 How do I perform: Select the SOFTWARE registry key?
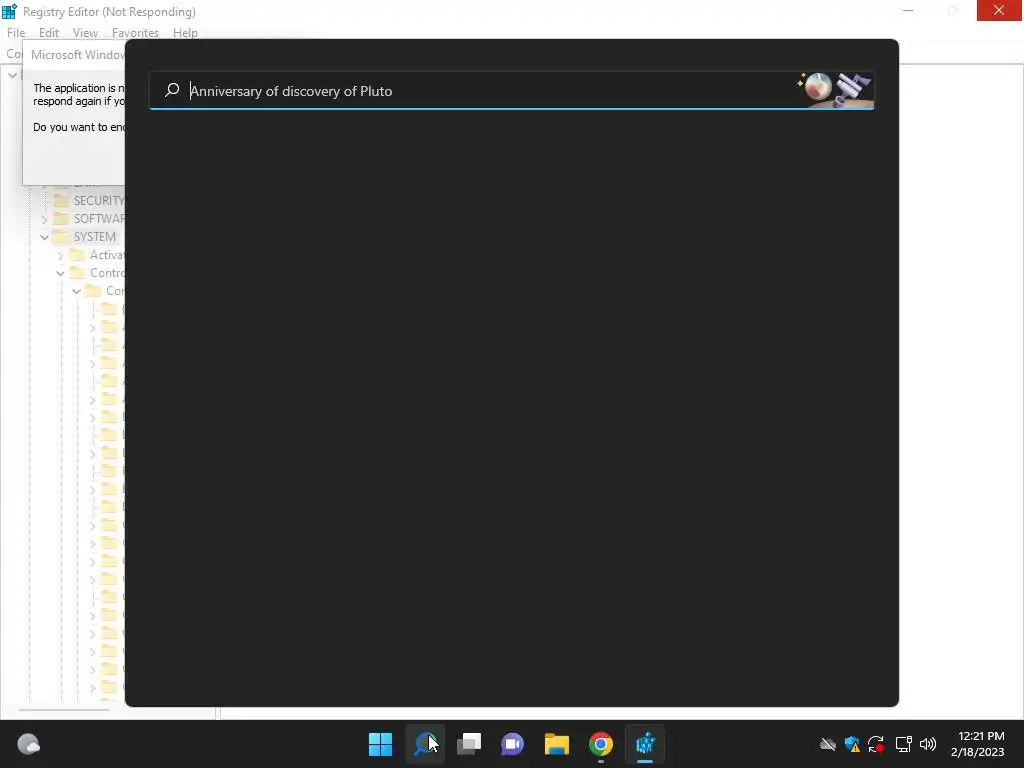(x=98, y=219)
